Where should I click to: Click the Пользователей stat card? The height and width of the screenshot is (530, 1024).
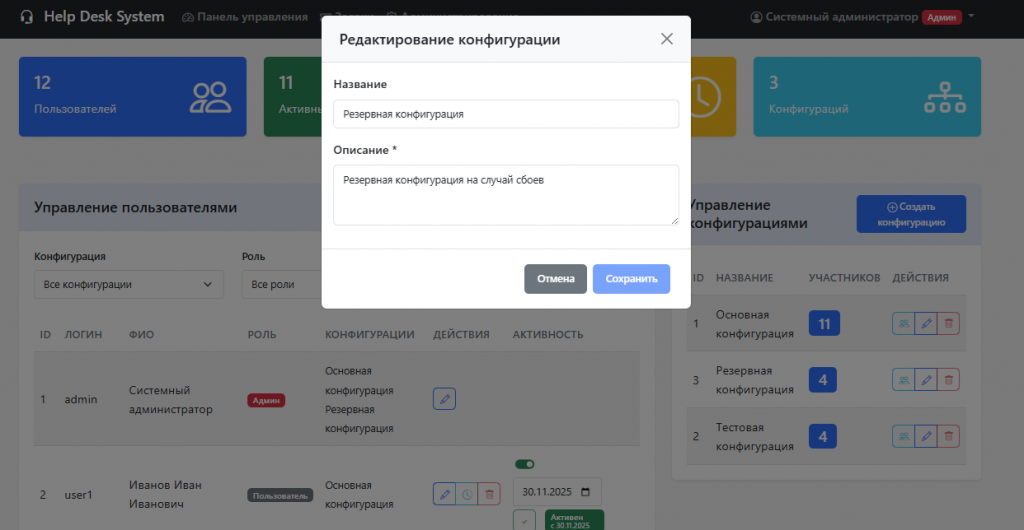point(133,97)
